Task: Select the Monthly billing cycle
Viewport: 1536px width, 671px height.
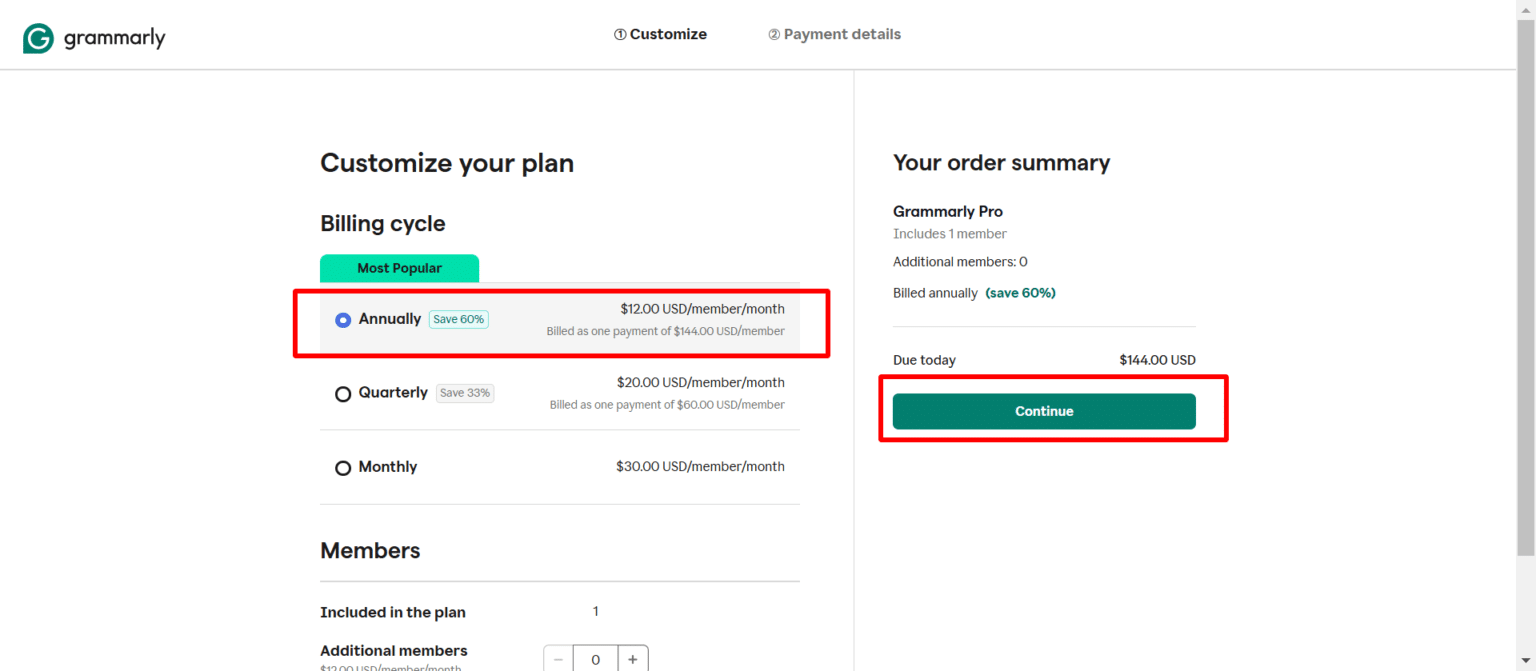Action: [x=343, y=467]
